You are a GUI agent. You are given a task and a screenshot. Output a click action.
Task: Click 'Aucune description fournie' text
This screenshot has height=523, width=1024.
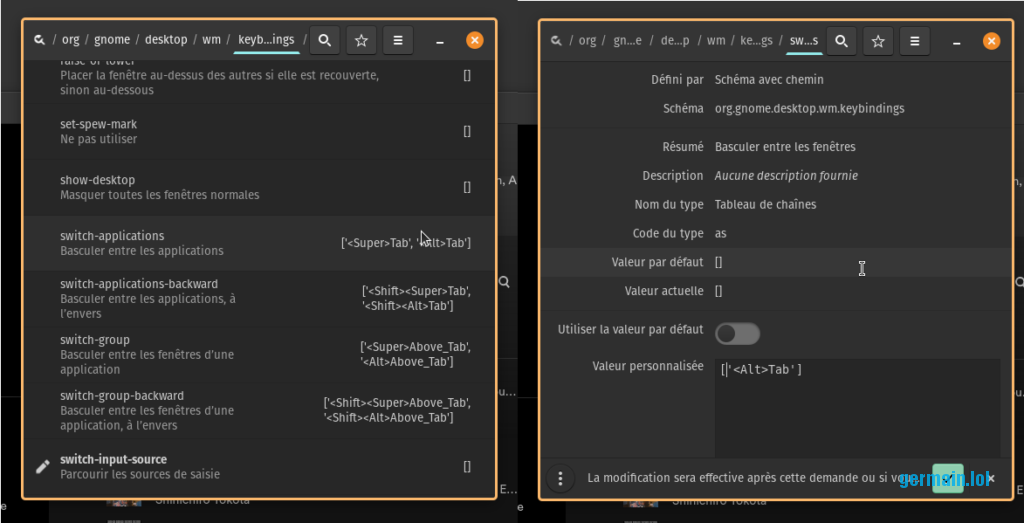[786, 176]
